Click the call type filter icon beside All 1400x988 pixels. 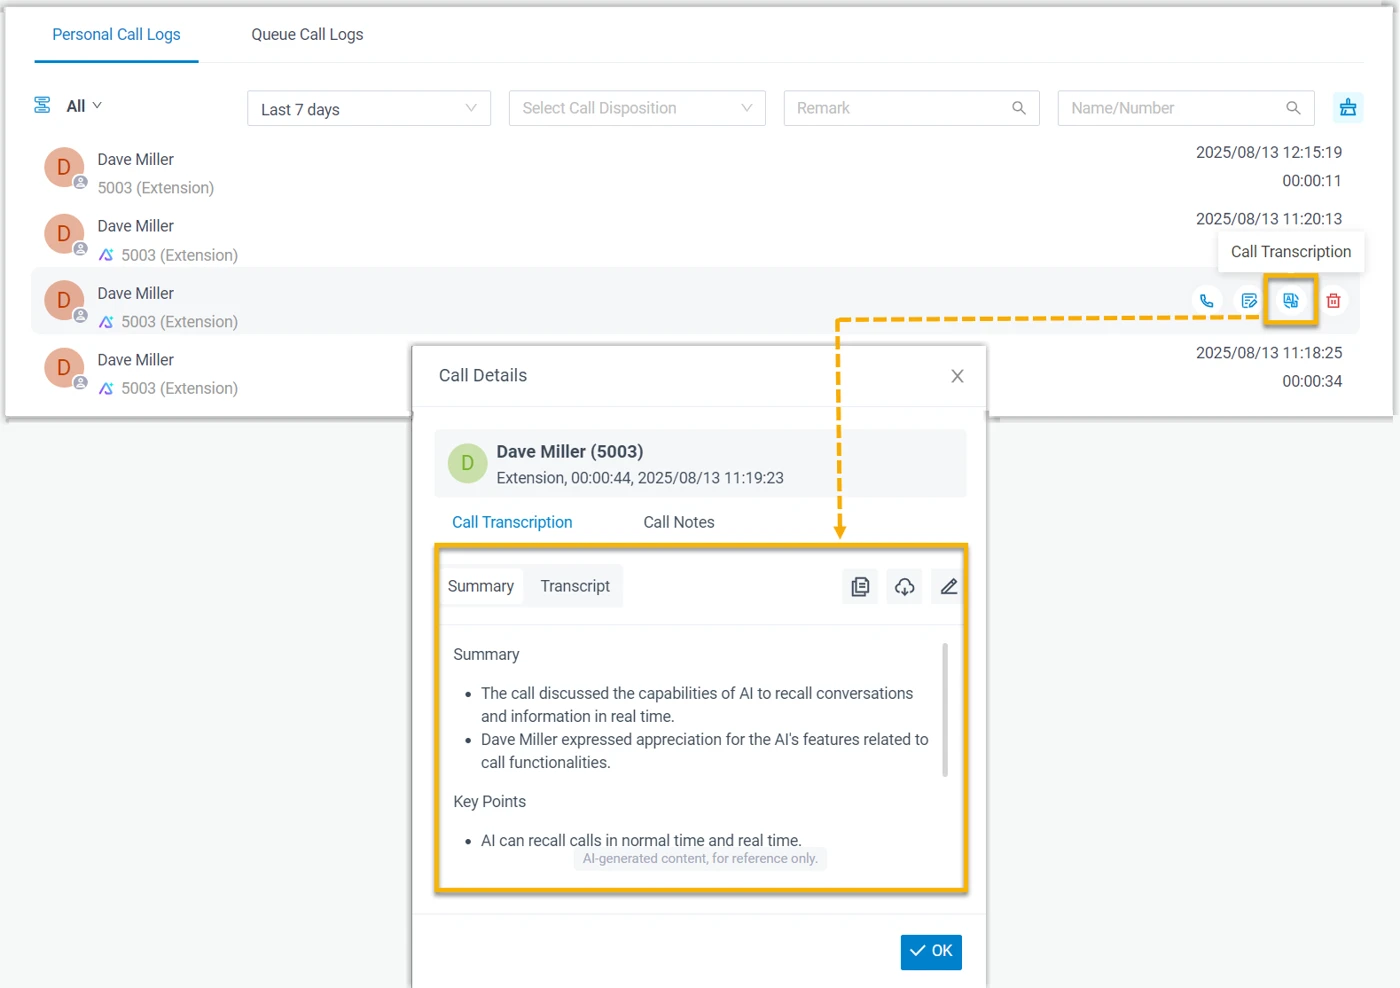(x=42, y=105)
